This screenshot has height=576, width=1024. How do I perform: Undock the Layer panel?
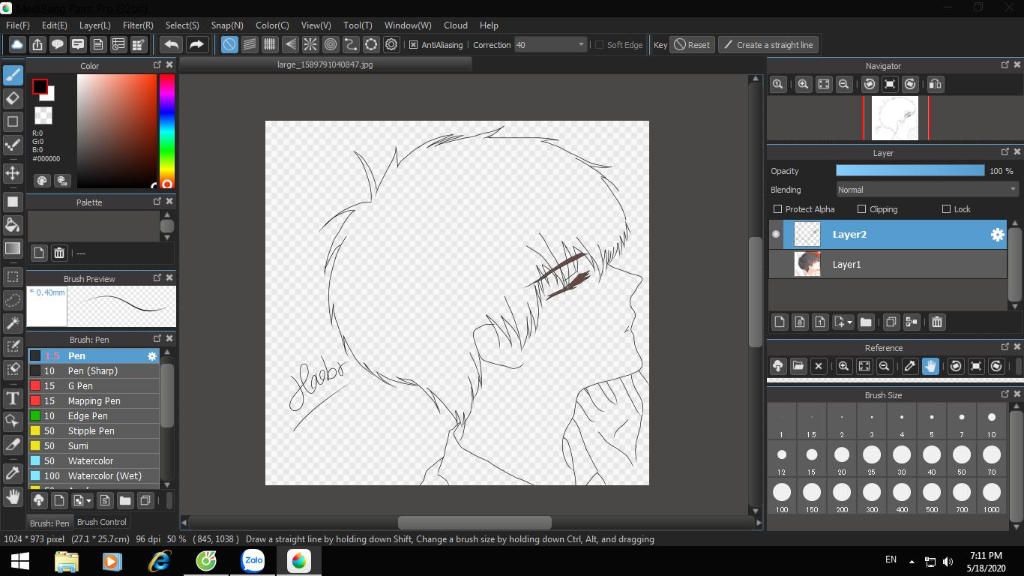[1004, 152]
